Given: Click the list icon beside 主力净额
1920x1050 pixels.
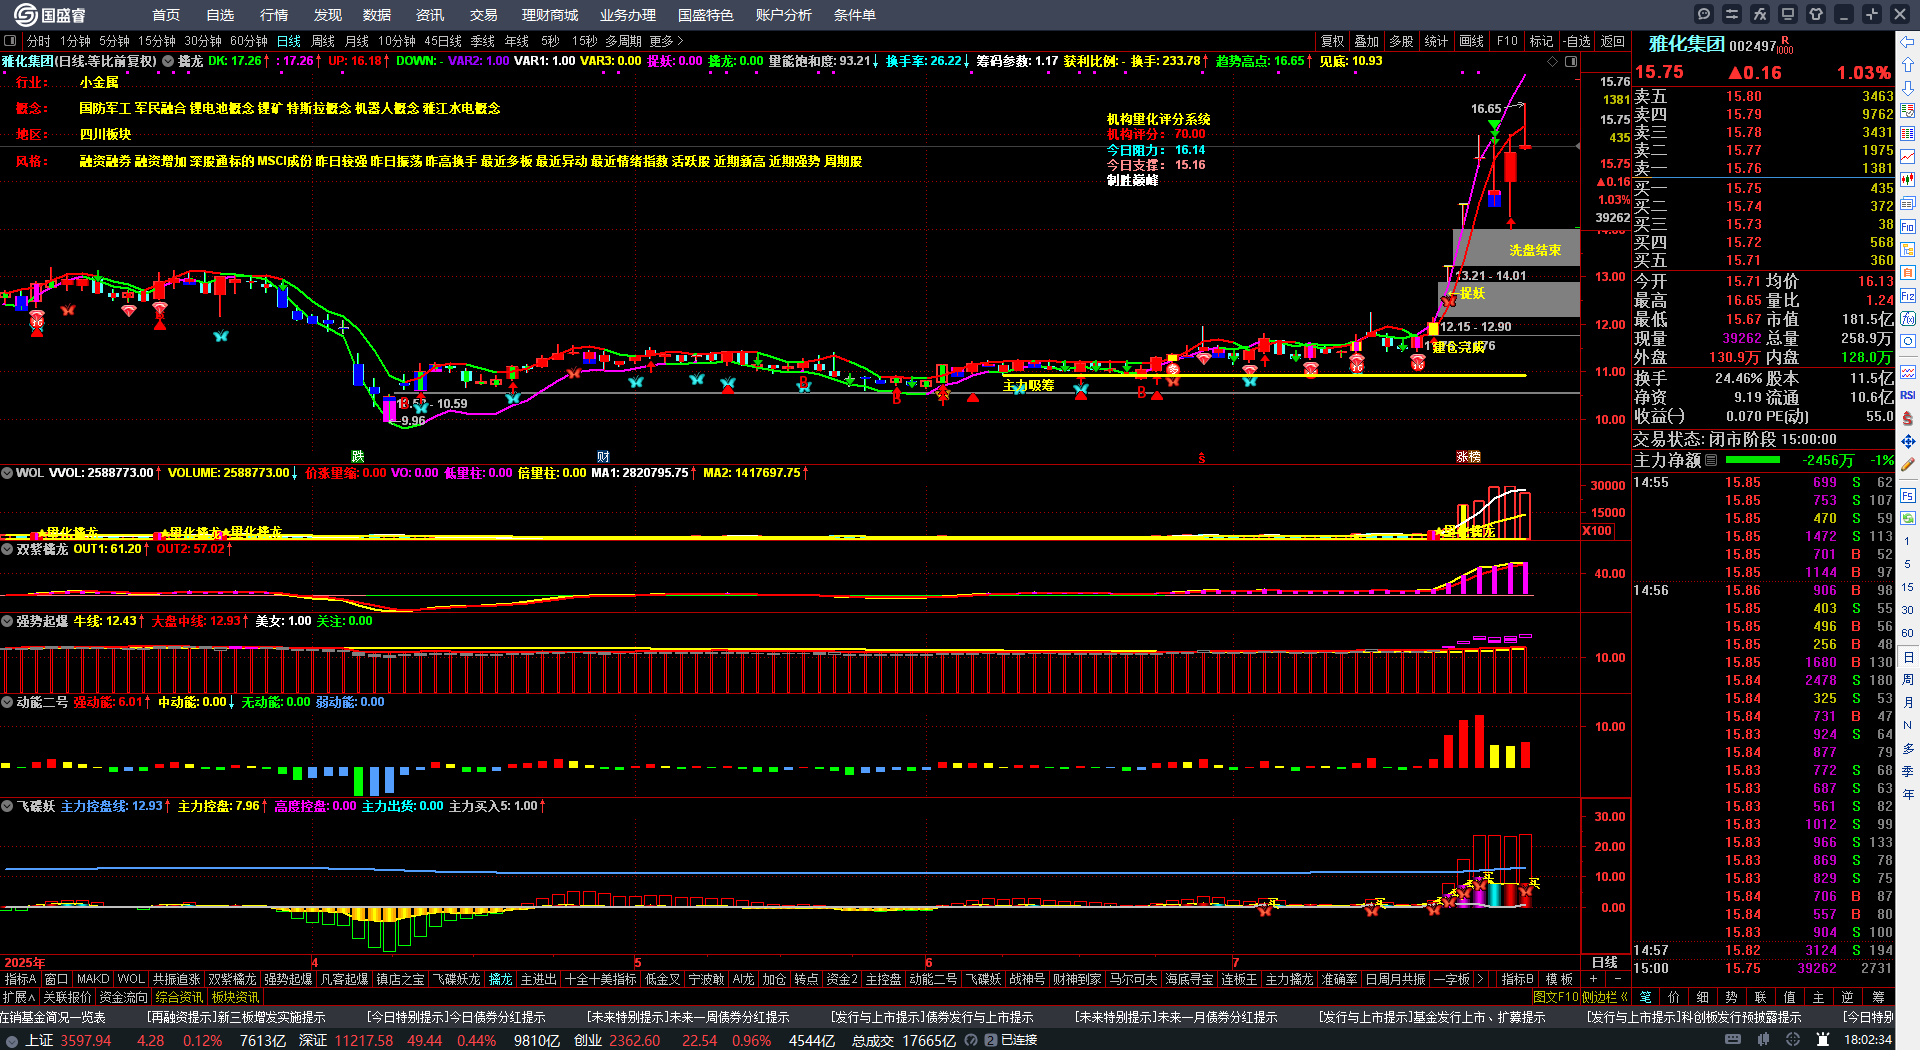Looking at the screenshot, I should point(1711,460).
